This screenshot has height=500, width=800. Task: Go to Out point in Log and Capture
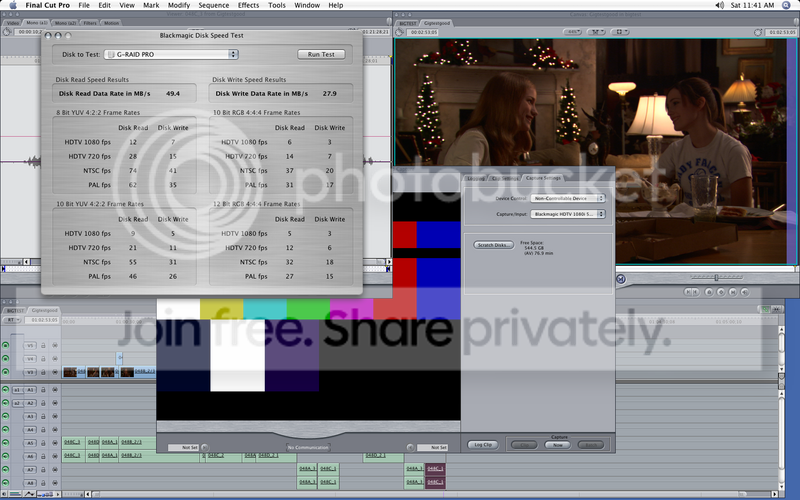tap(410, 447)
